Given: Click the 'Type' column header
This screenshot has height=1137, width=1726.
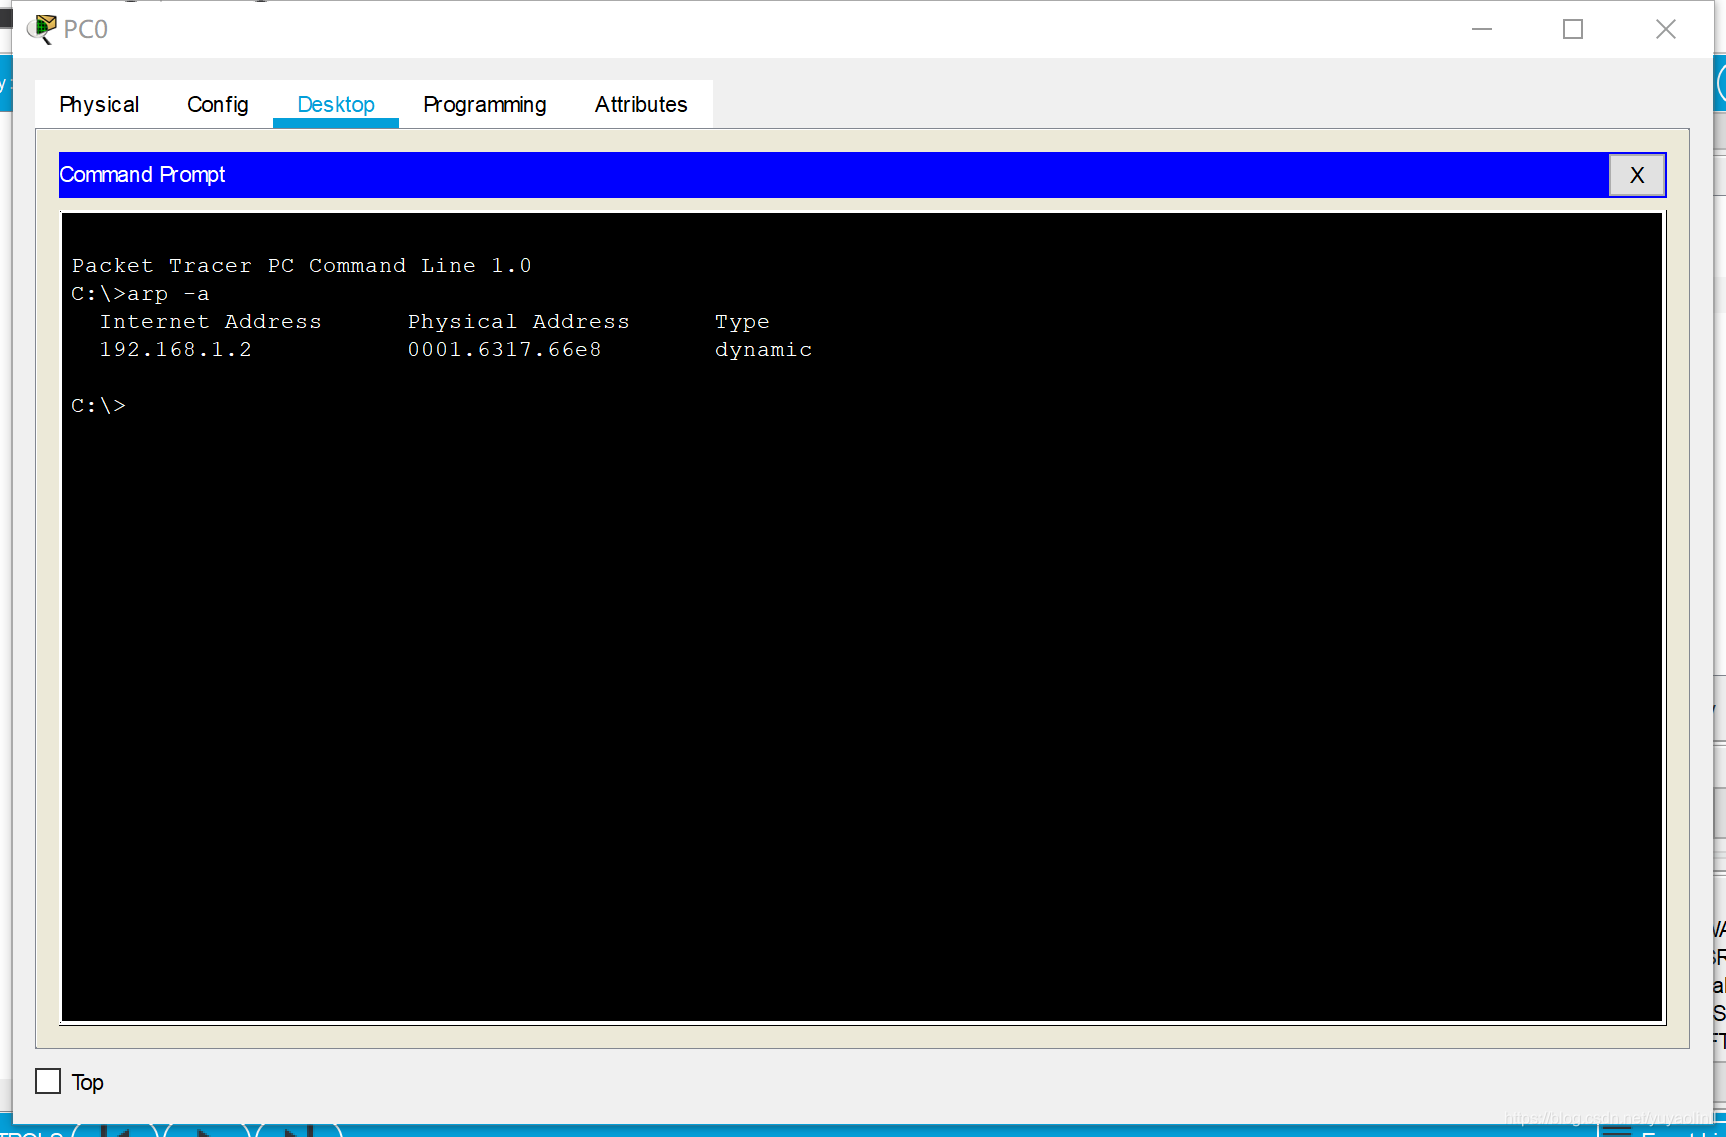Looking at the screenshot, I should pos(742,321).
